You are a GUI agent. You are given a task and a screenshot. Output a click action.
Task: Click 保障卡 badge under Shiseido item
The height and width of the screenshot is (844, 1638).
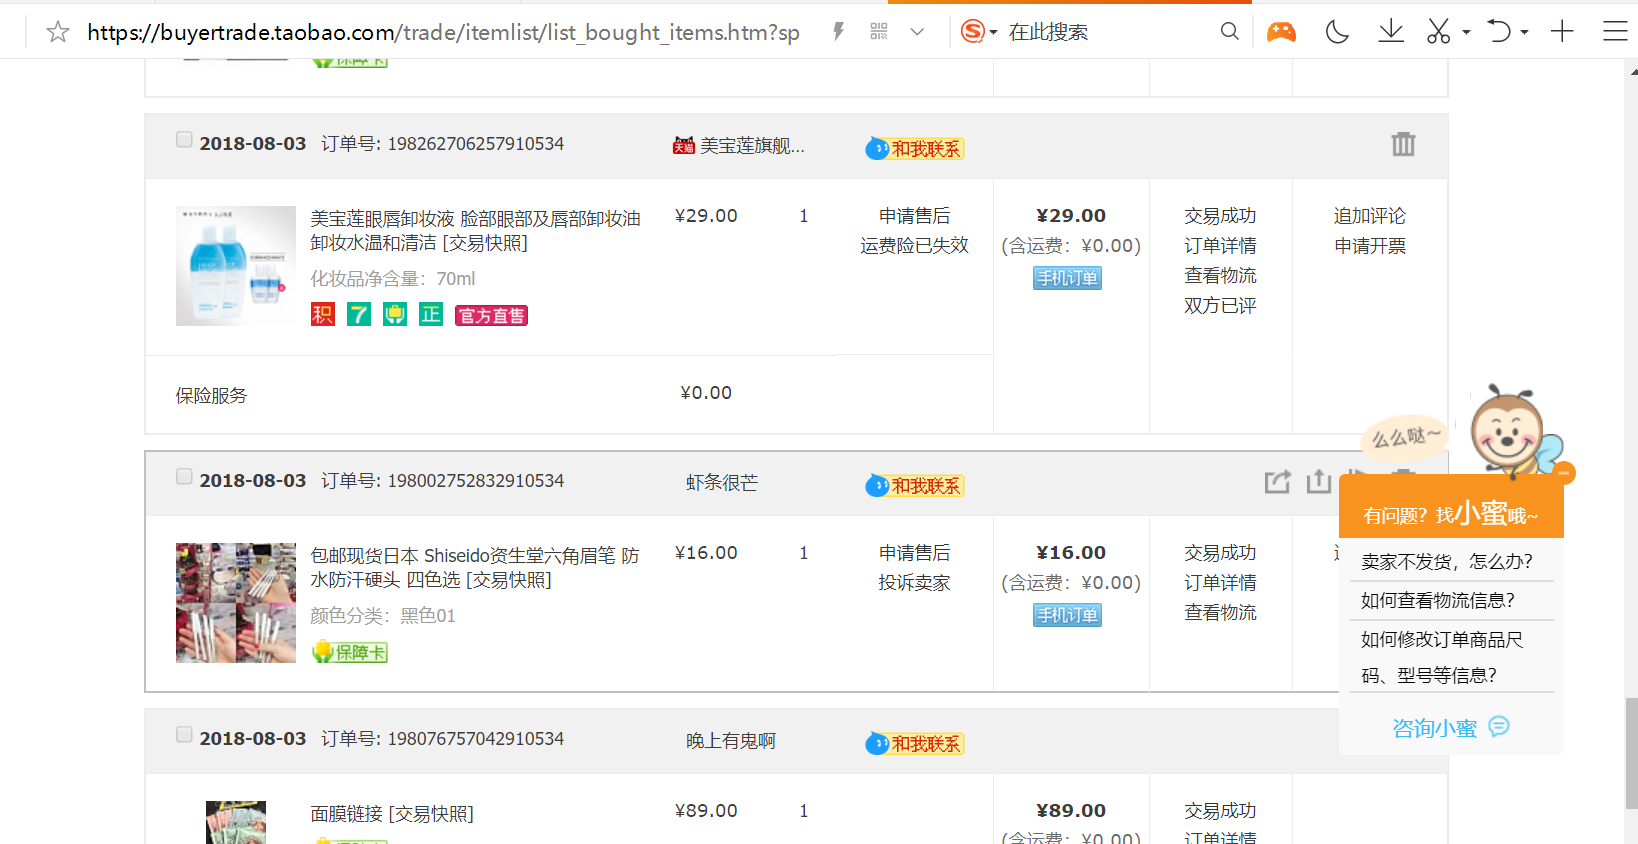pos(350,652)
